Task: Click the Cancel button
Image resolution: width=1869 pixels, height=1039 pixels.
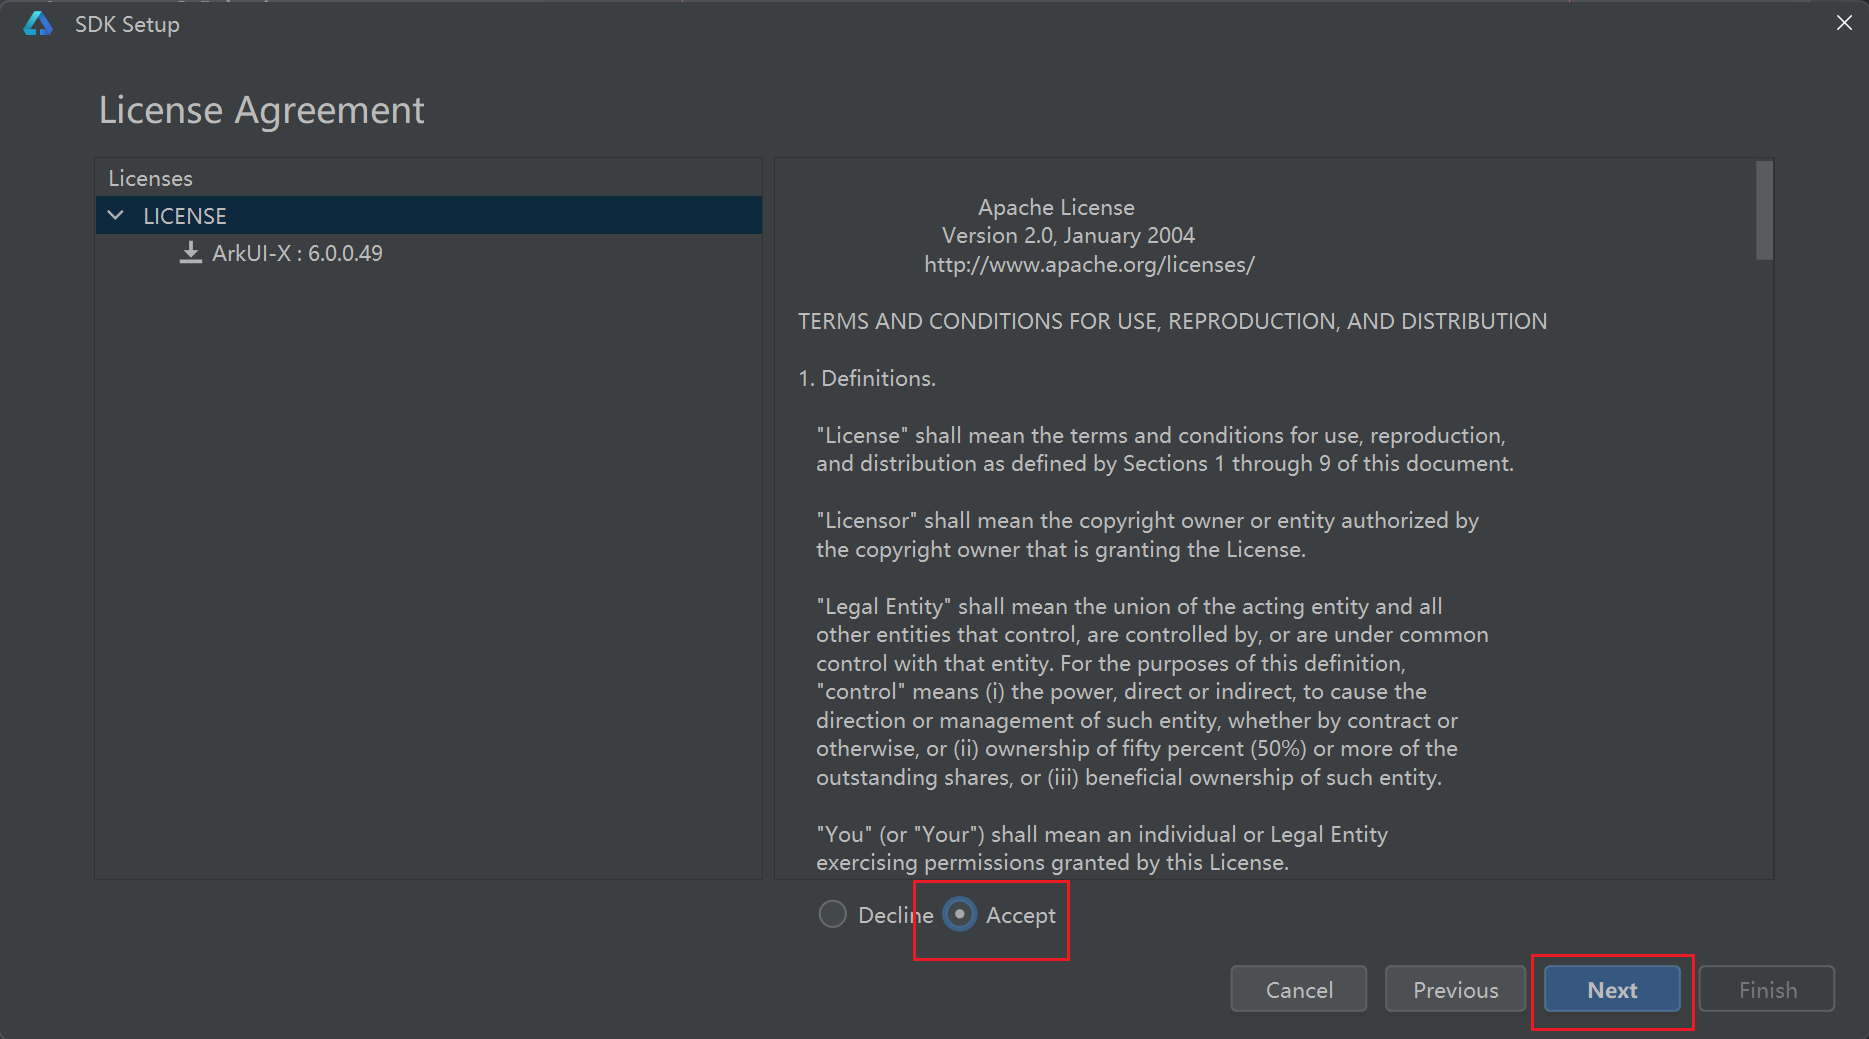Action: click(x=1299, y=990)
